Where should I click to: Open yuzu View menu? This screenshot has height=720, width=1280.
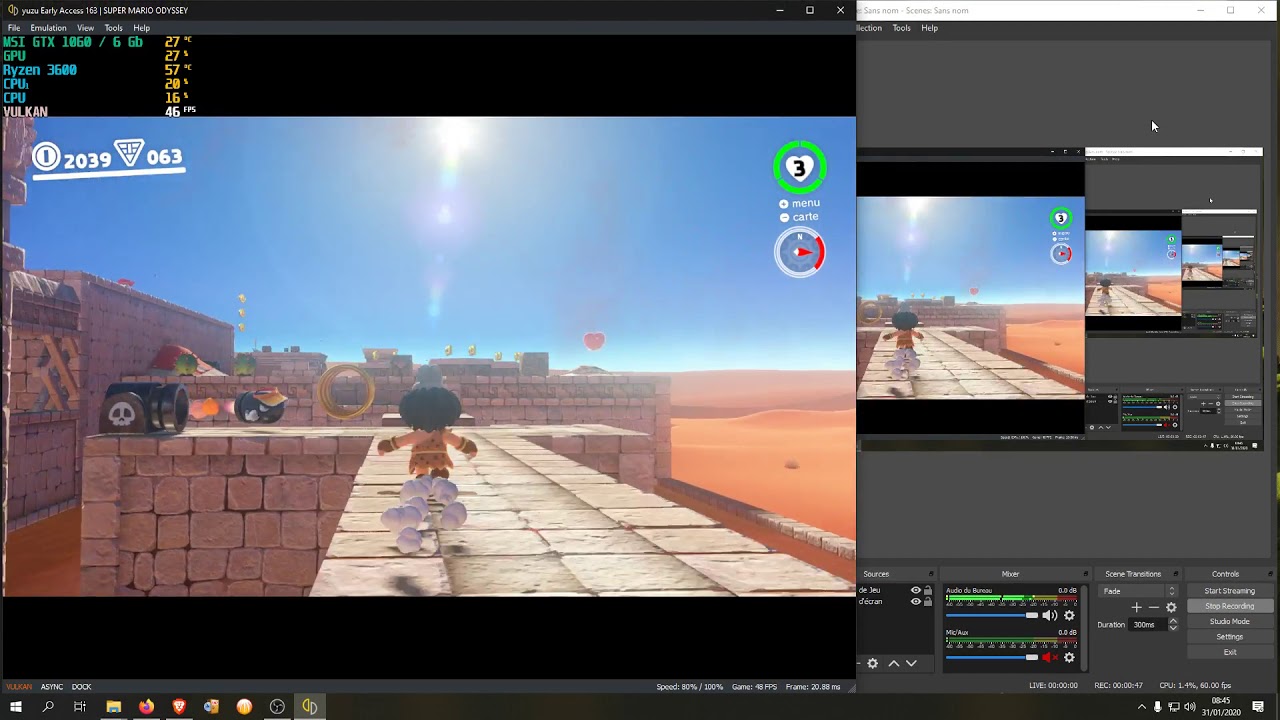(x=85, y=28)
